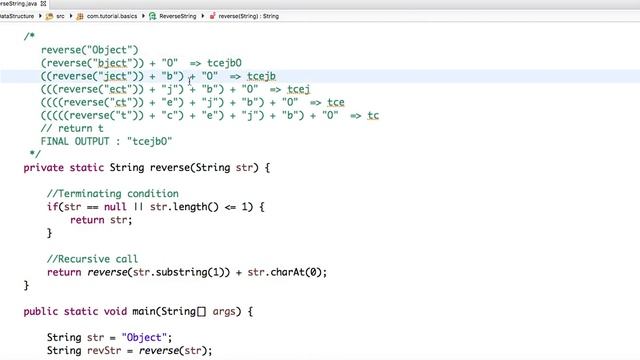Click the str.length() call in the if condition

[x=184, y=207]
